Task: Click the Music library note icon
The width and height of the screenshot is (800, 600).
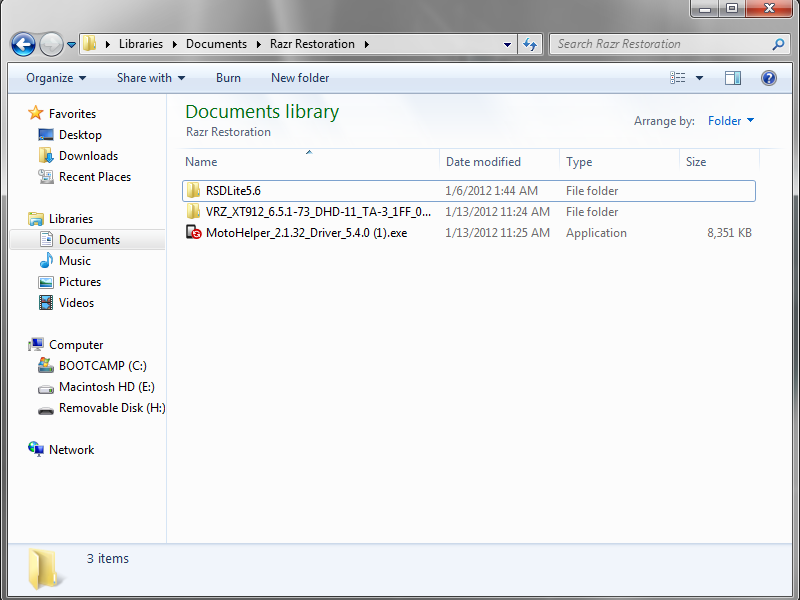Action: 46,260
